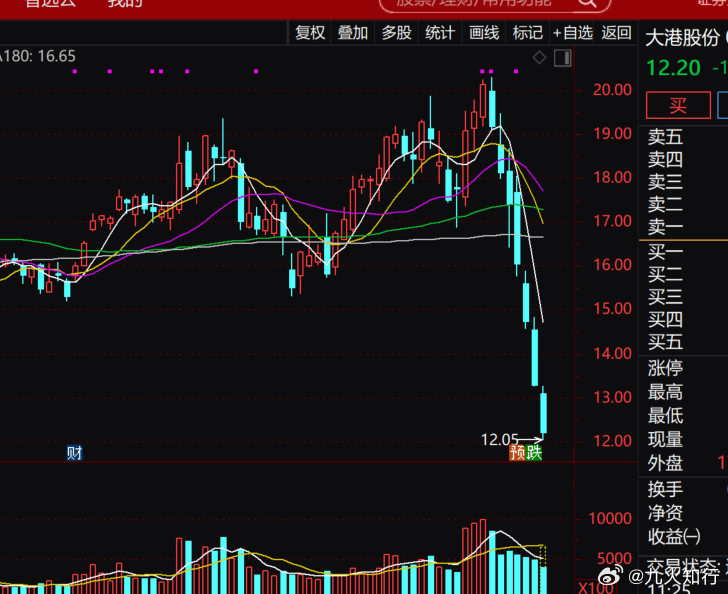Viewport: 728px width, 594px height.
Task: Open the blue 财 financial marker
Action: [x=74, y=452]
